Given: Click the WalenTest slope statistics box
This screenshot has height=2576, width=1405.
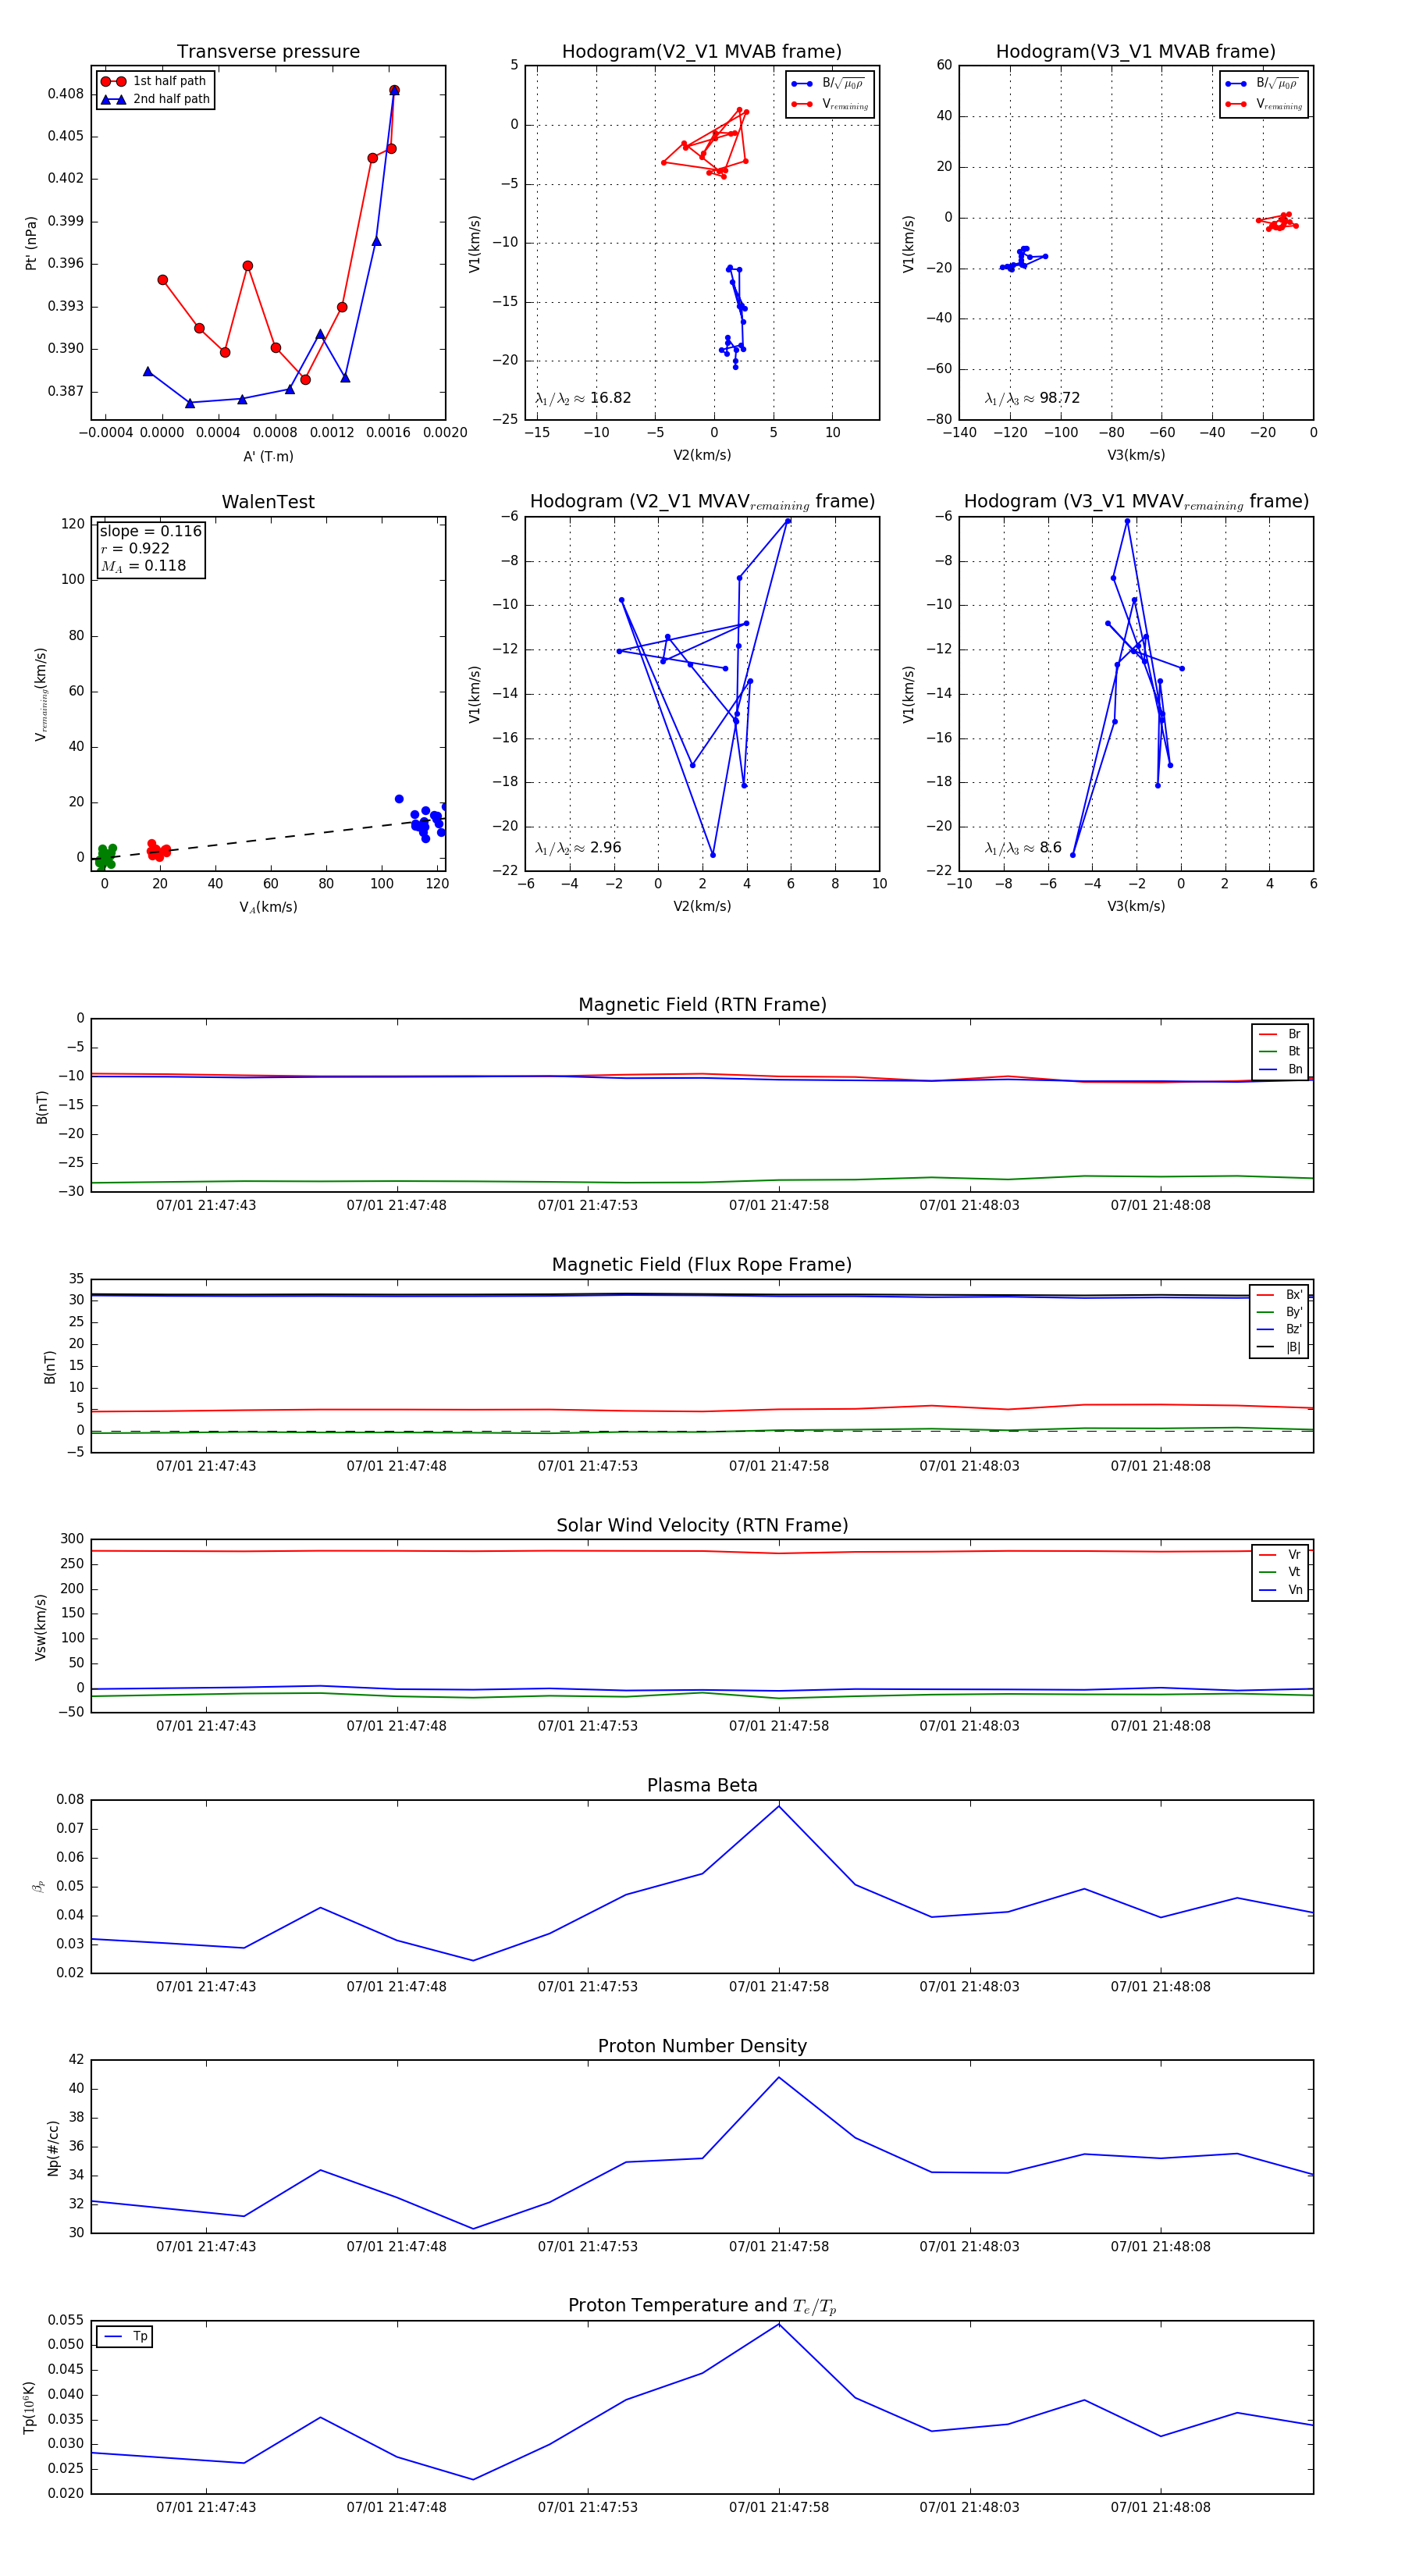Looking at the screenshot, I should point(150,548).
